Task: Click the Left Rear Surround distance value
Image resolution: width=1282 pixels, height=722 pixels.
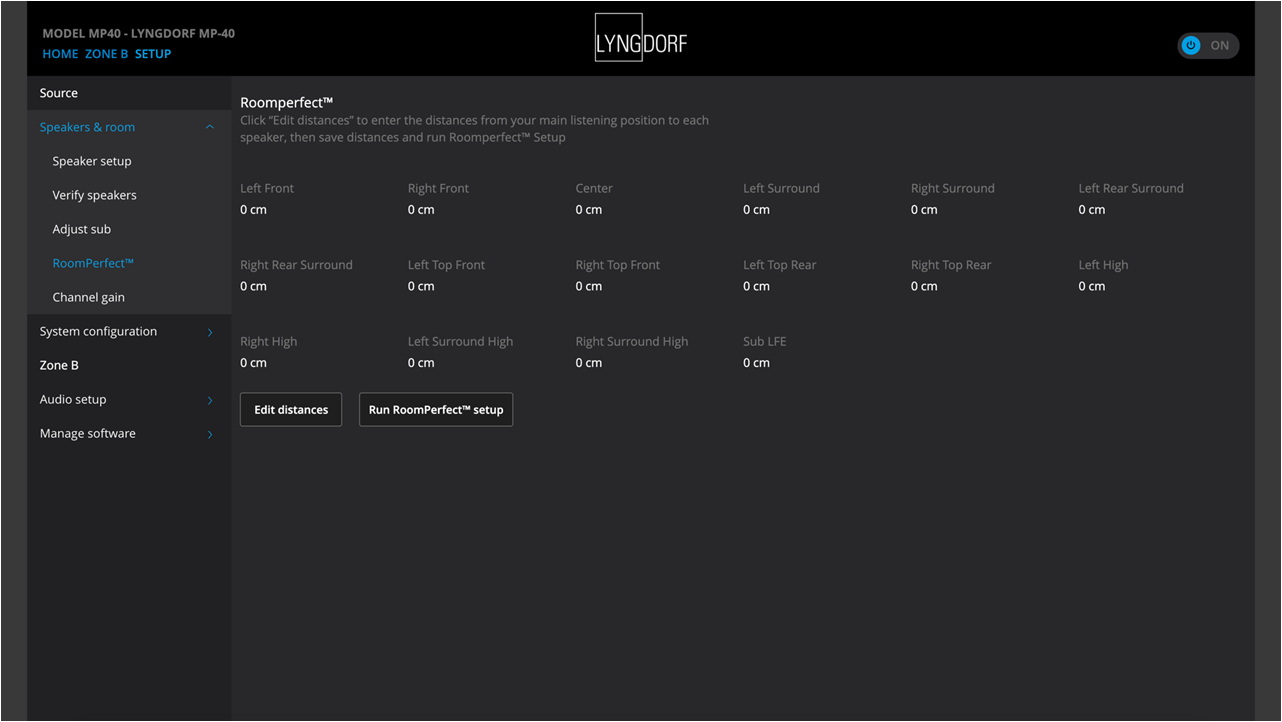Action: (x=1092, y=210)
